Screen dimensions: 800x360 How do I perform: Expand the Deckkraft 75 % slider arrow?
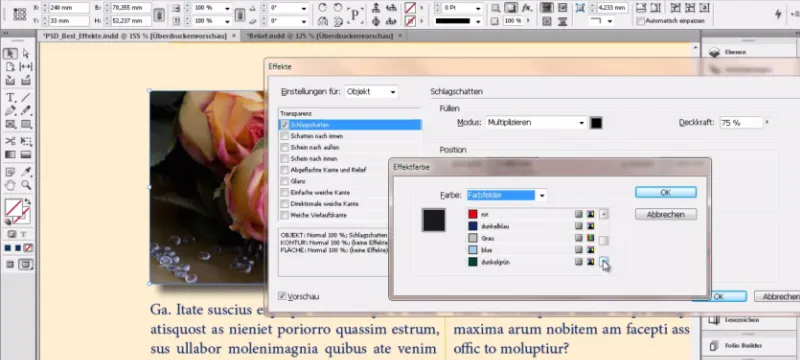pyautogui.click(x=767, y=123)
